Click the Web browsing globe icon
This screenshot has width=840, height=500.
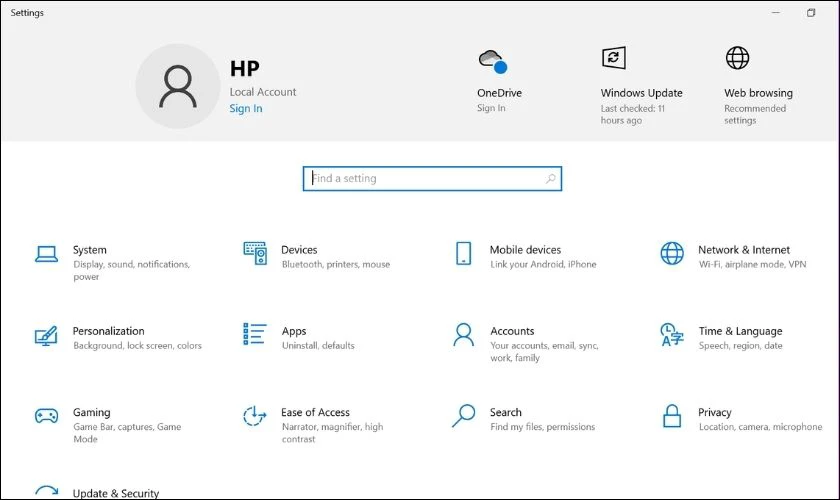[738, 58]
